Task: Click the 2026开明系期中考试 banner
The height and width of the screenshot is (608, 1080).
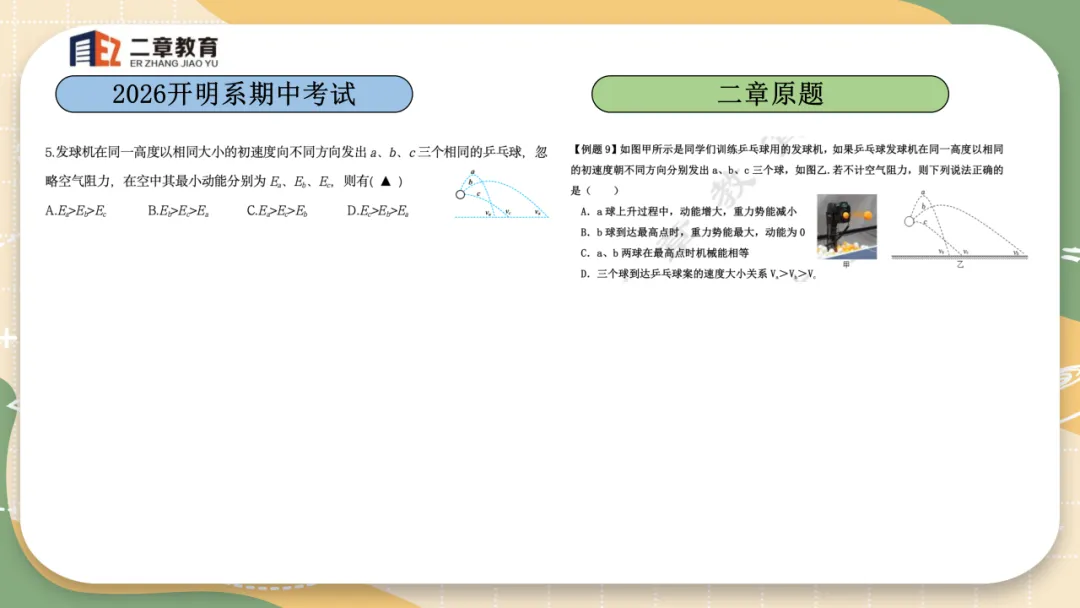Action: tap(235, 94)
